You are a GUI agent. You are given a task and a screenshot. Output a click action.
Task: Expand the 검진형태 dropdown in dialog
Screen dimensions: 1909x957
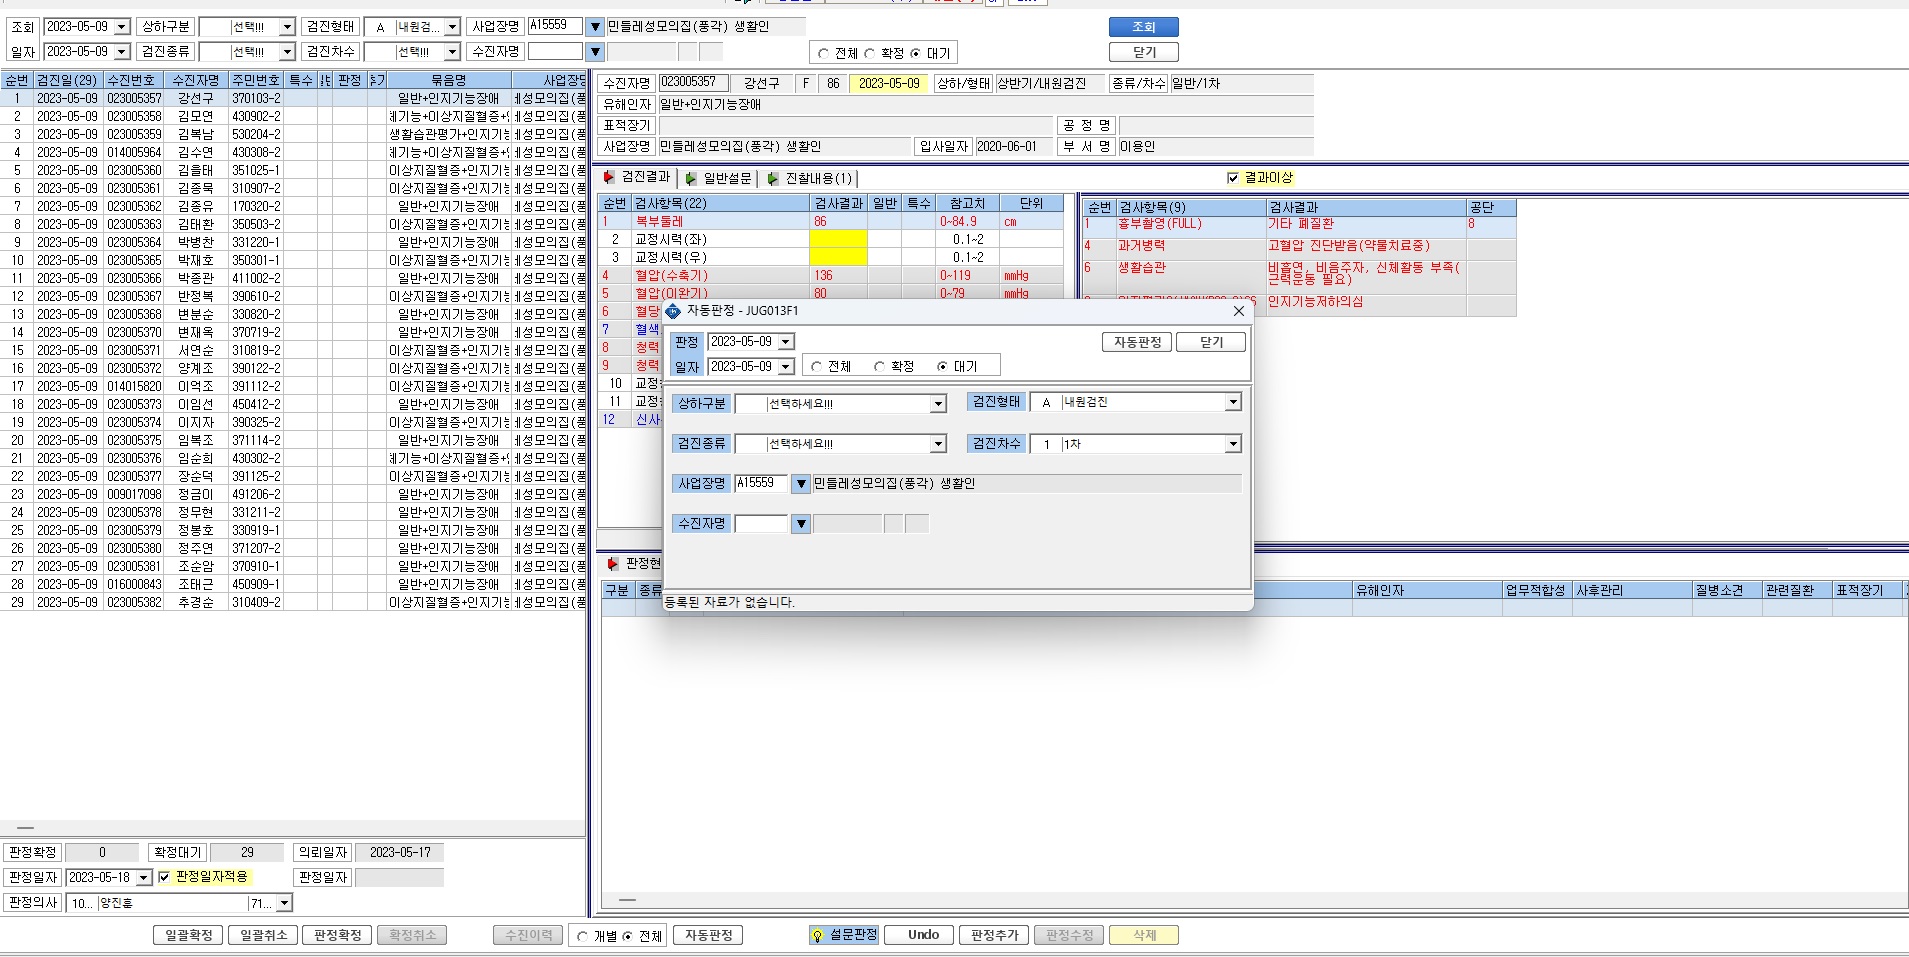(x=1232, y=402)
